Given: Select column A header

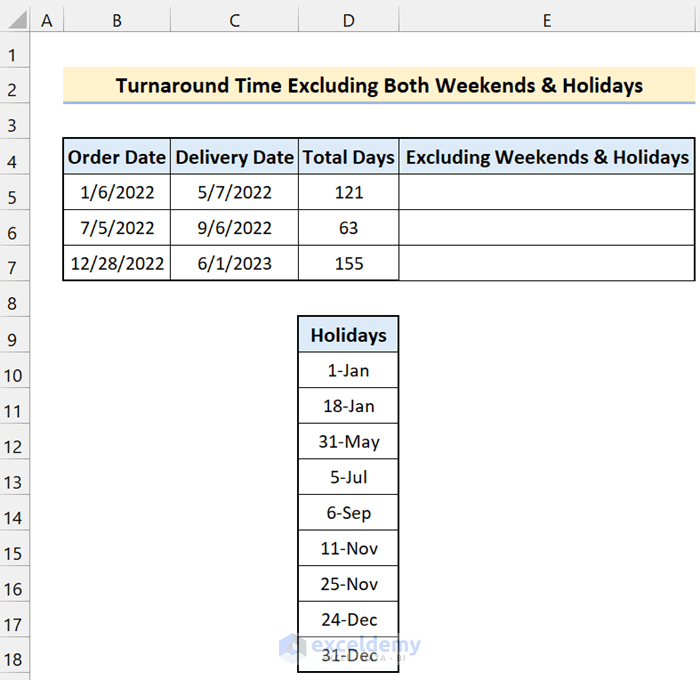Looking at the screenshot, I should [46, 21].
